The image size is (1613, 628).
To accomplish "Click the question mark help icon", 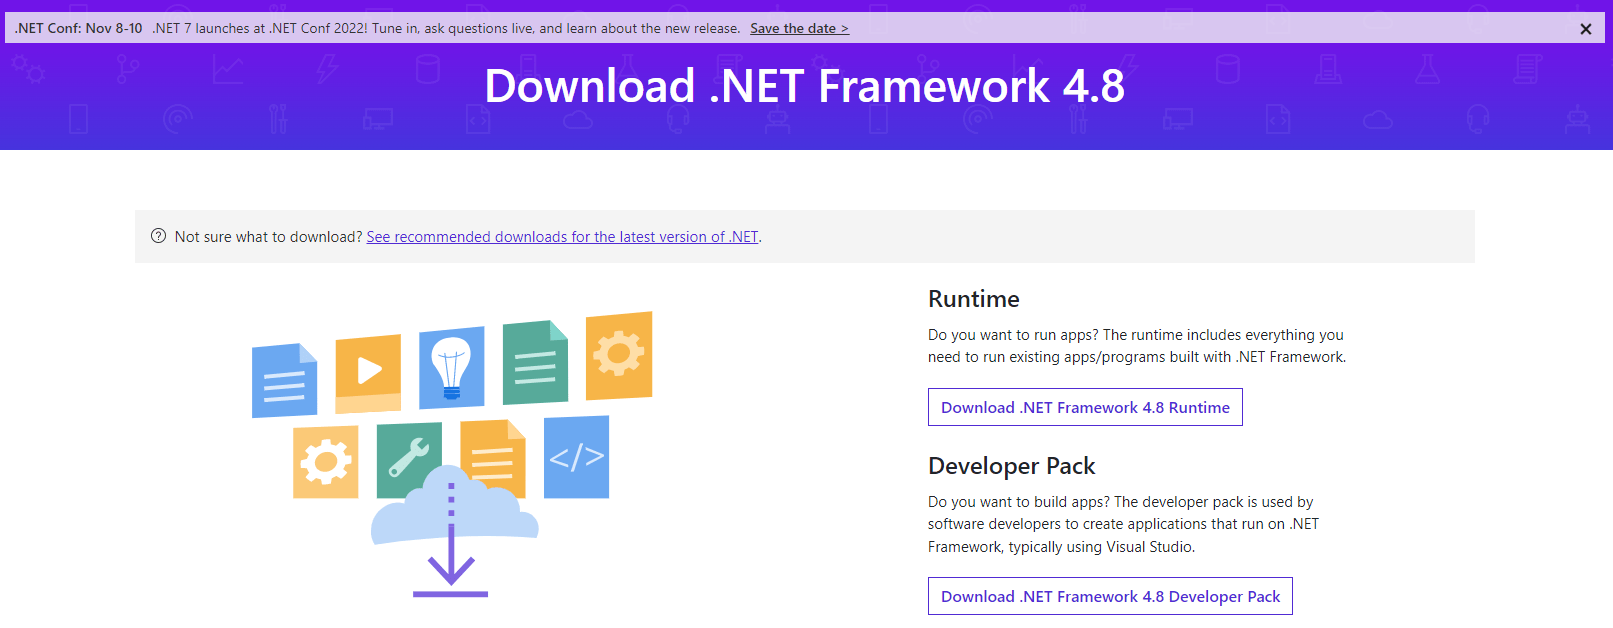I will click(158, 236).
